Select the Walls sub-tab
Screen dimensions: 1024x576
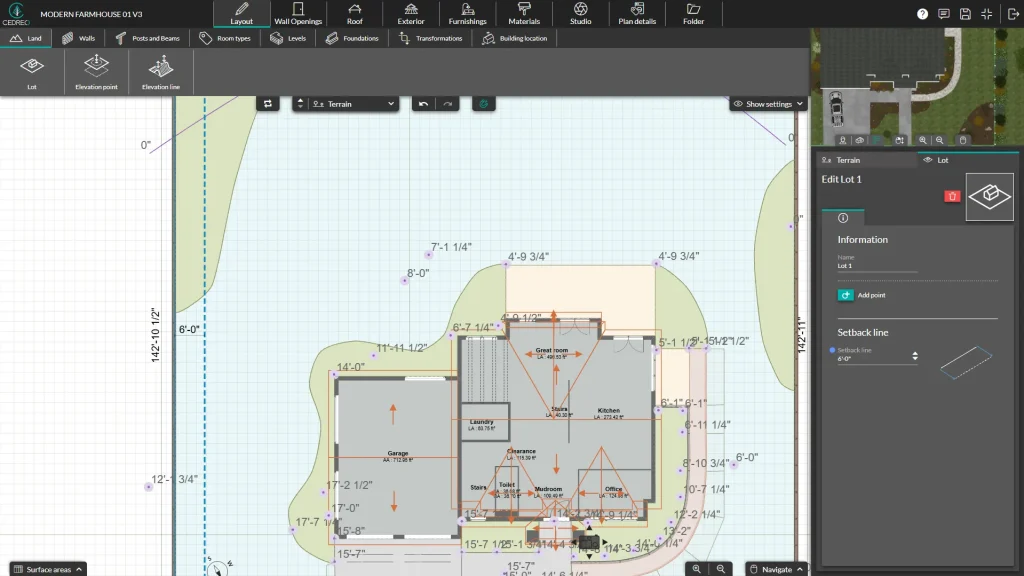(x=78, y=39)
